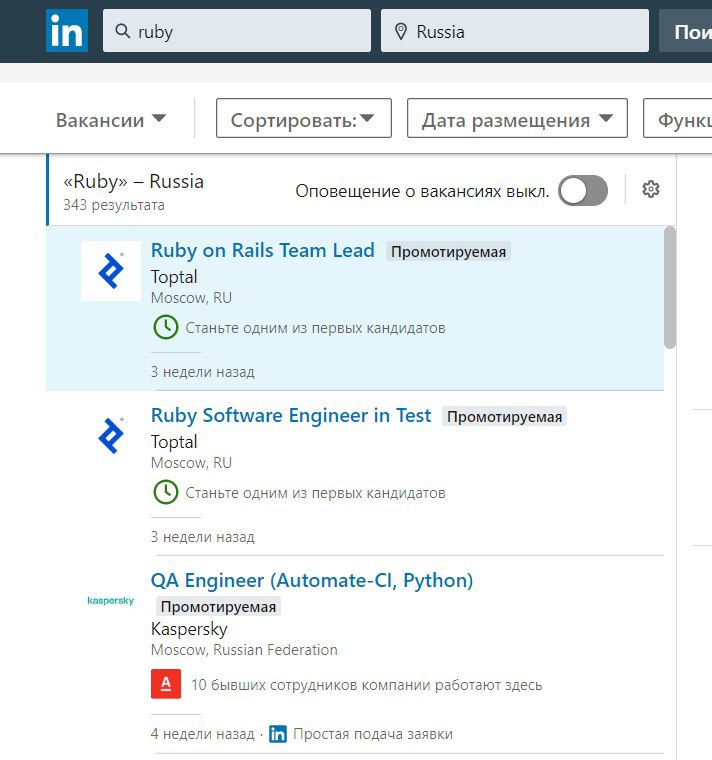Click Станьте одним из первых in Software Engineer card
The image size is (712, 760).
(x=316, y=492)
